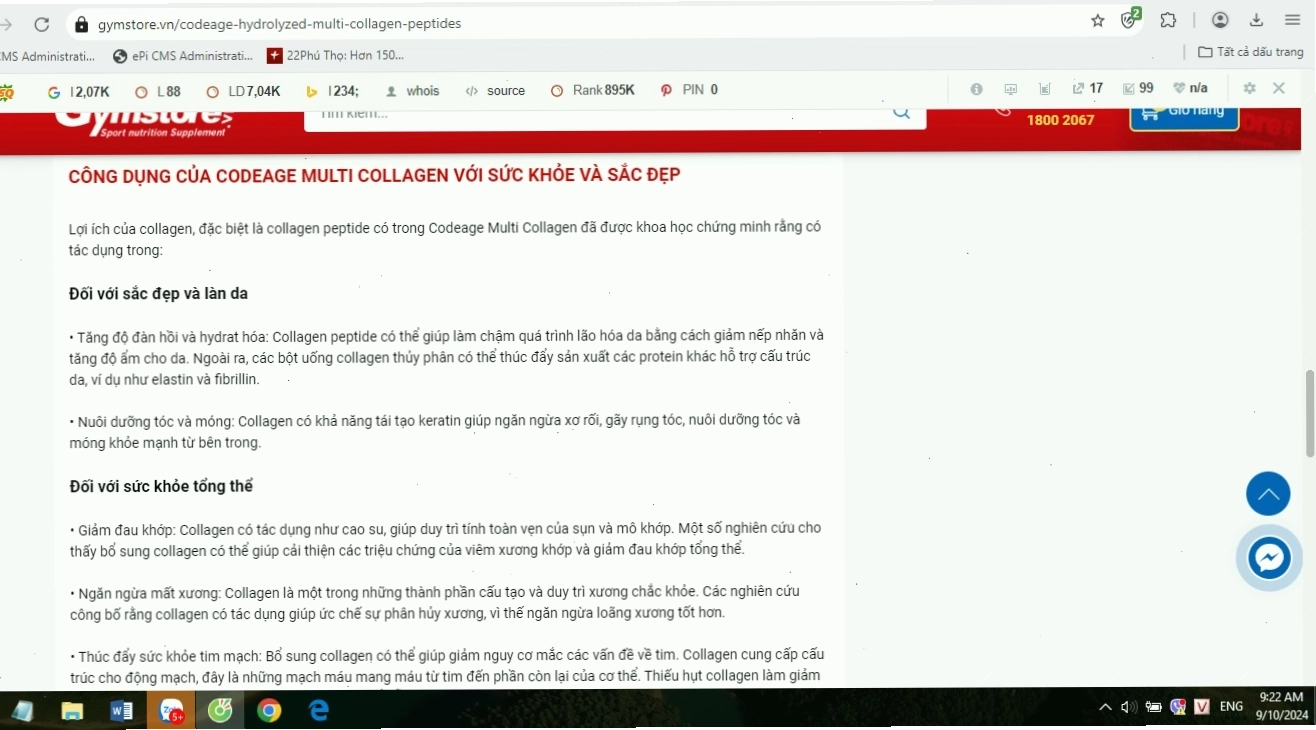
Task: Bookmark this page with the star icon
Action: (1097, 21)
